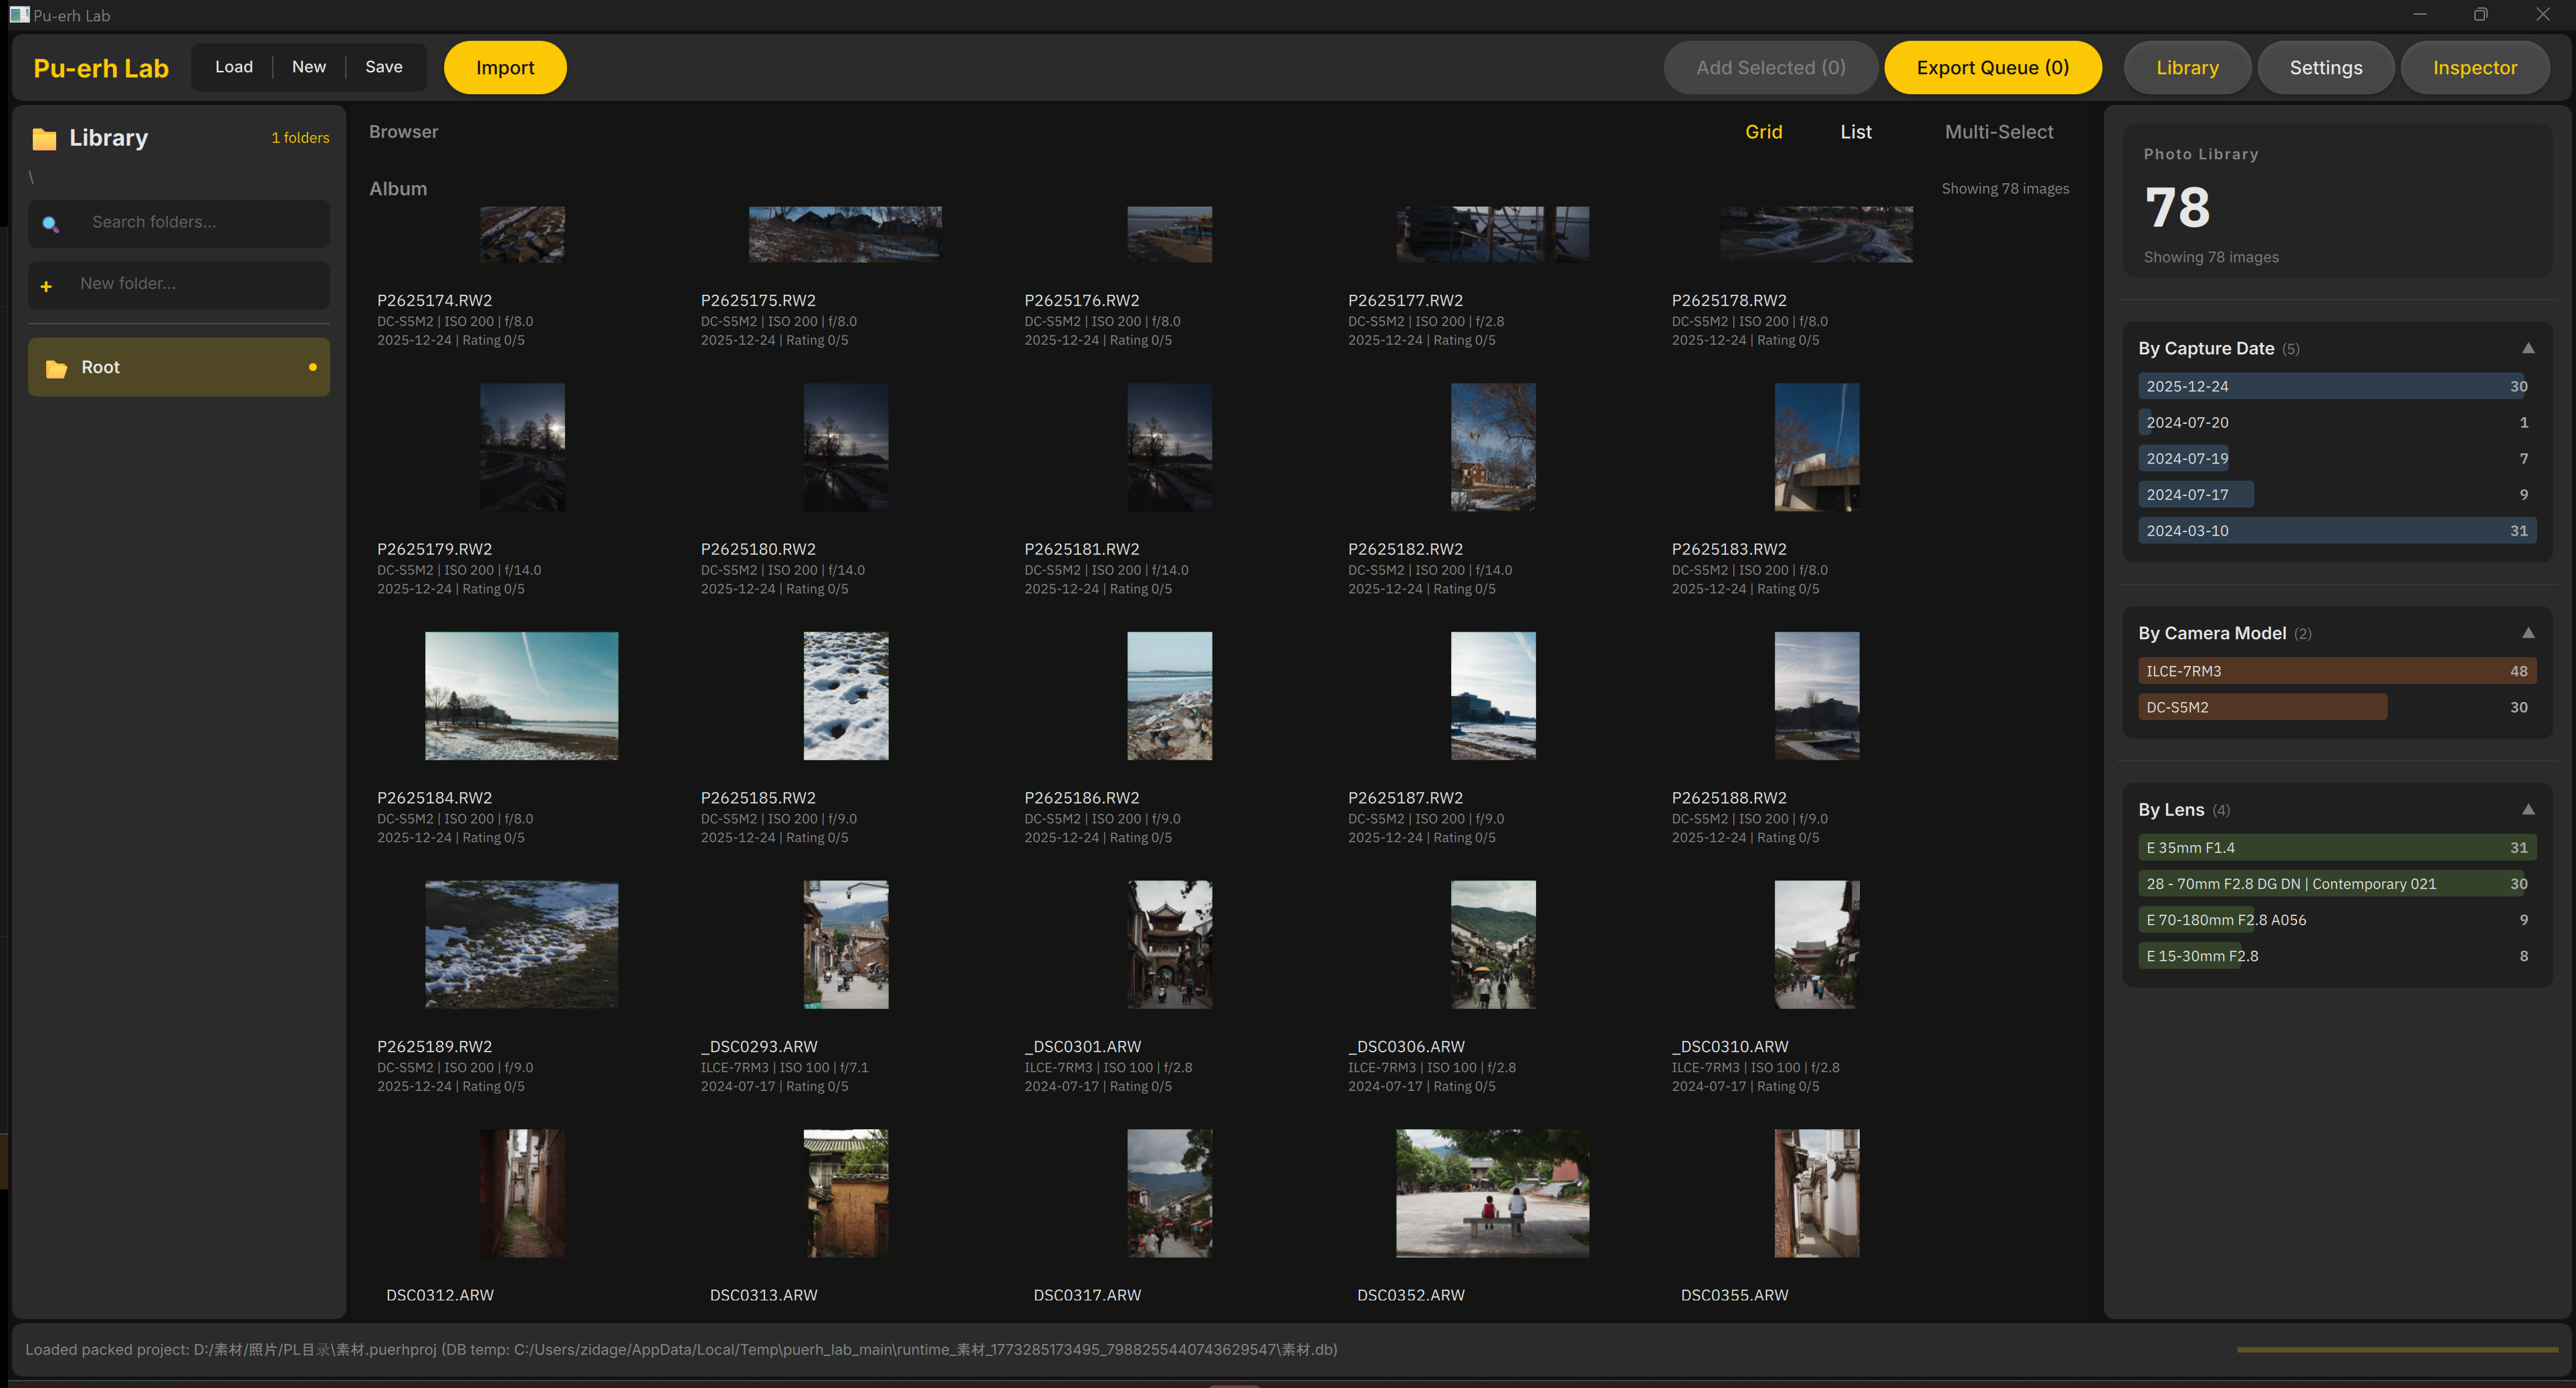This screenshot has width=2576, height=1388.
Task: Click the yellow Import button
Action: [505, 68]
